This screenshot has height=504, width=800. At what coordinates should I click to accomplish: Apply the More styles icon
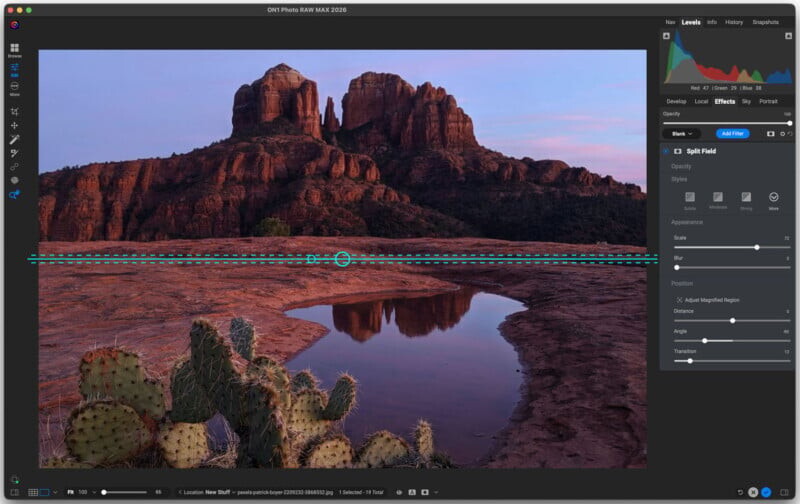[773, 198]
